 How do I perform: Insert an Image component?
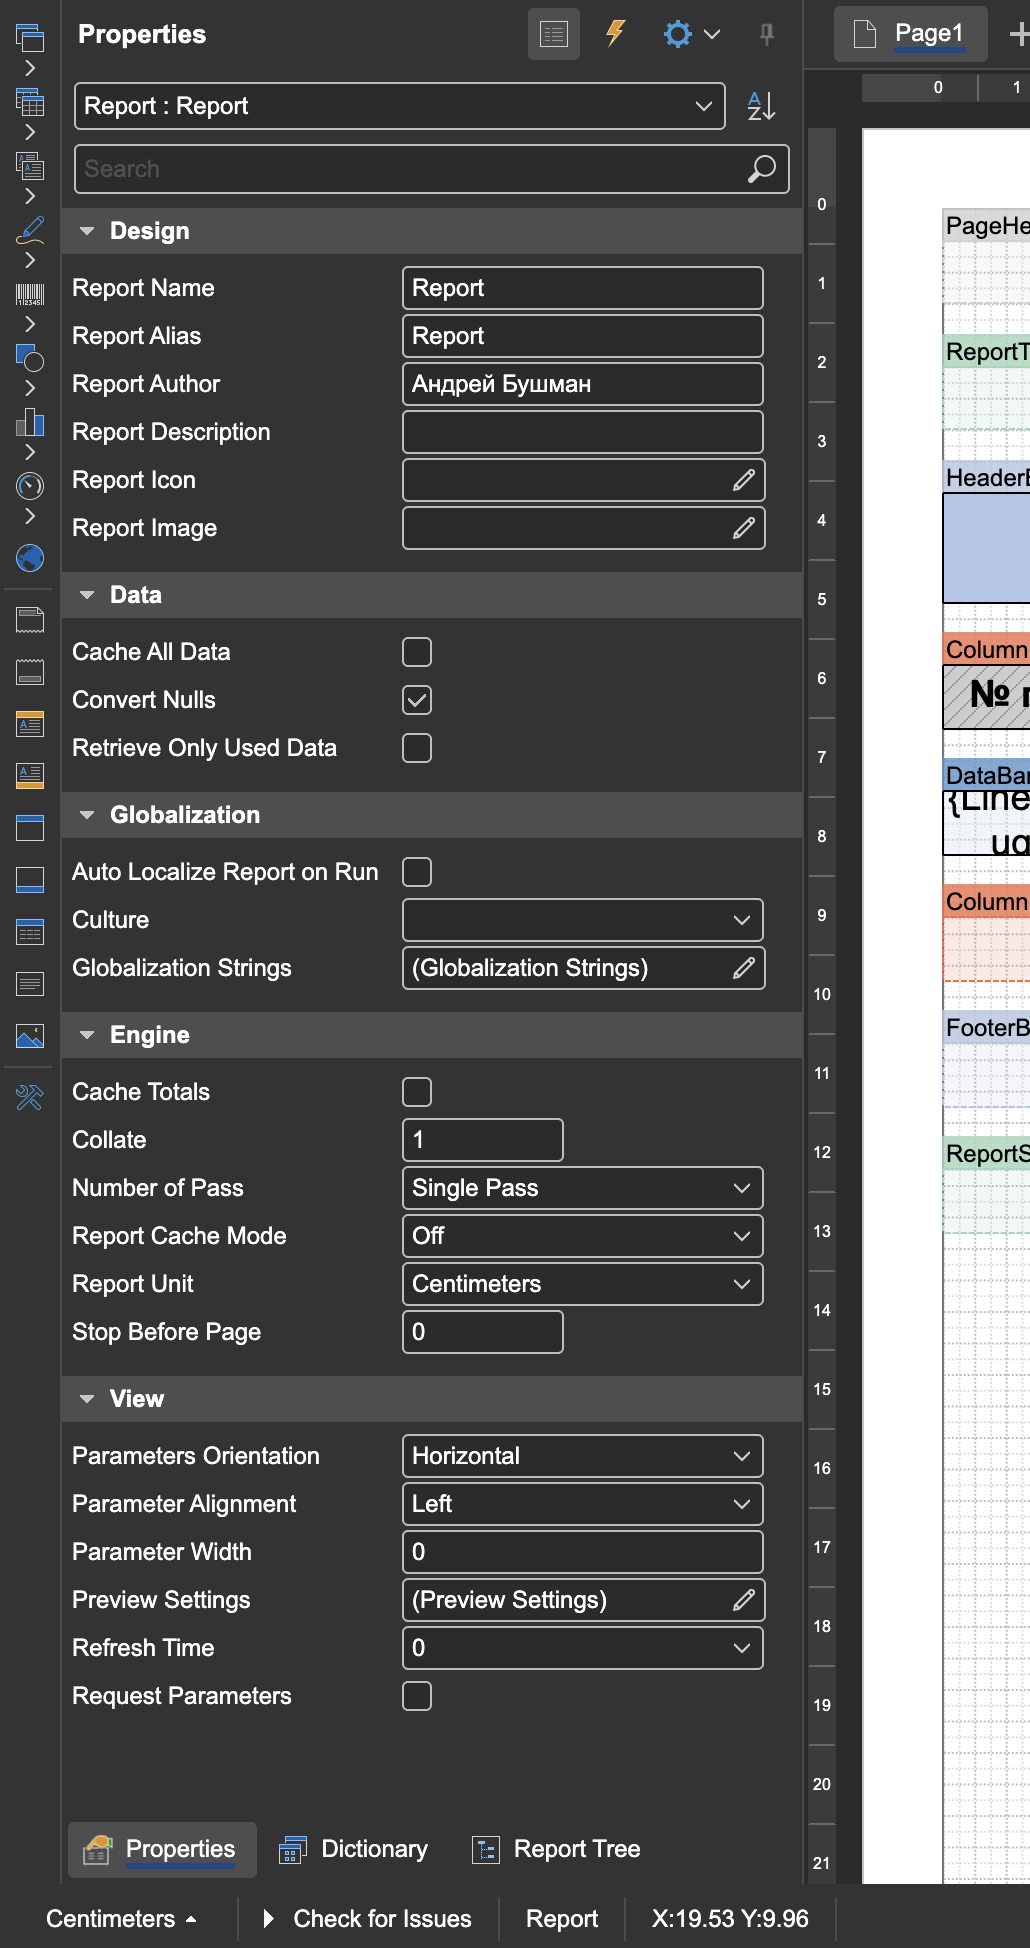[30, 1036]
